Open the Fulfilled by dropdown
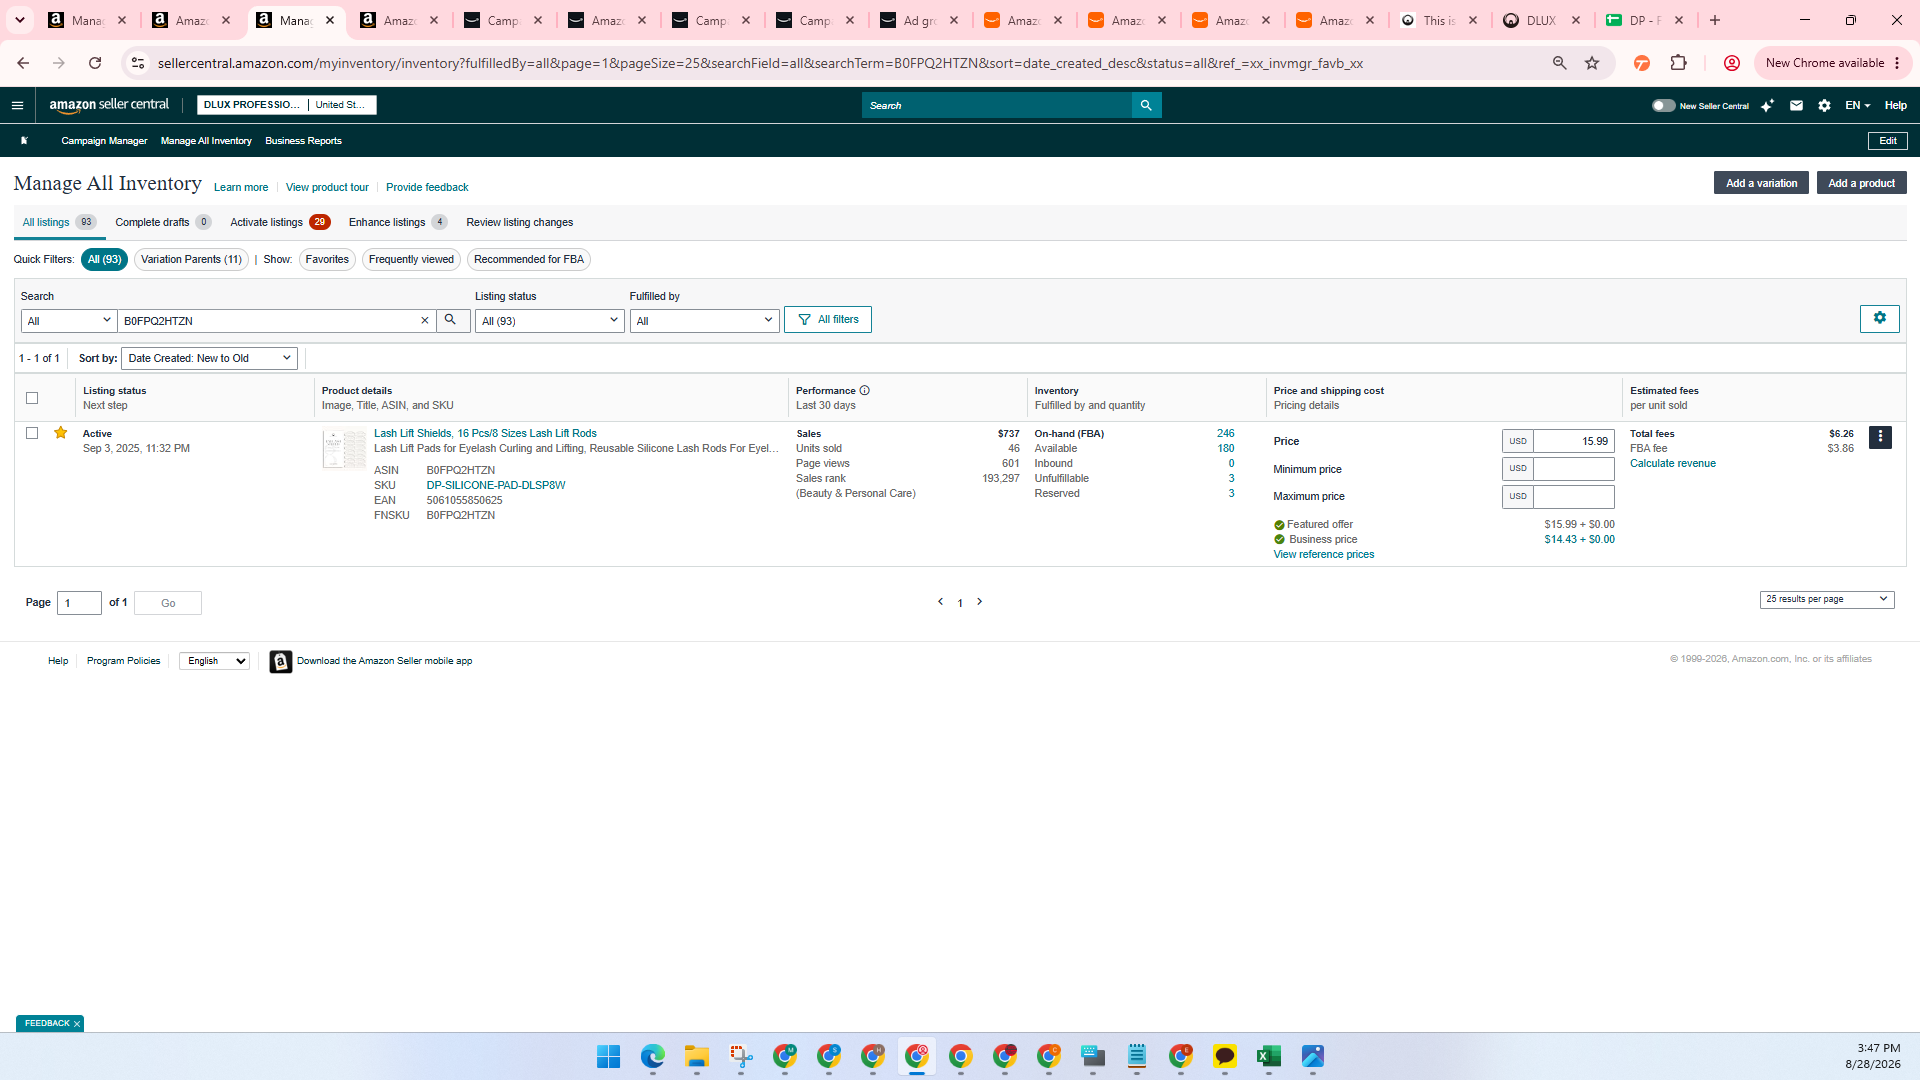Screen dimensions: 1920x1080 point(704,321)
